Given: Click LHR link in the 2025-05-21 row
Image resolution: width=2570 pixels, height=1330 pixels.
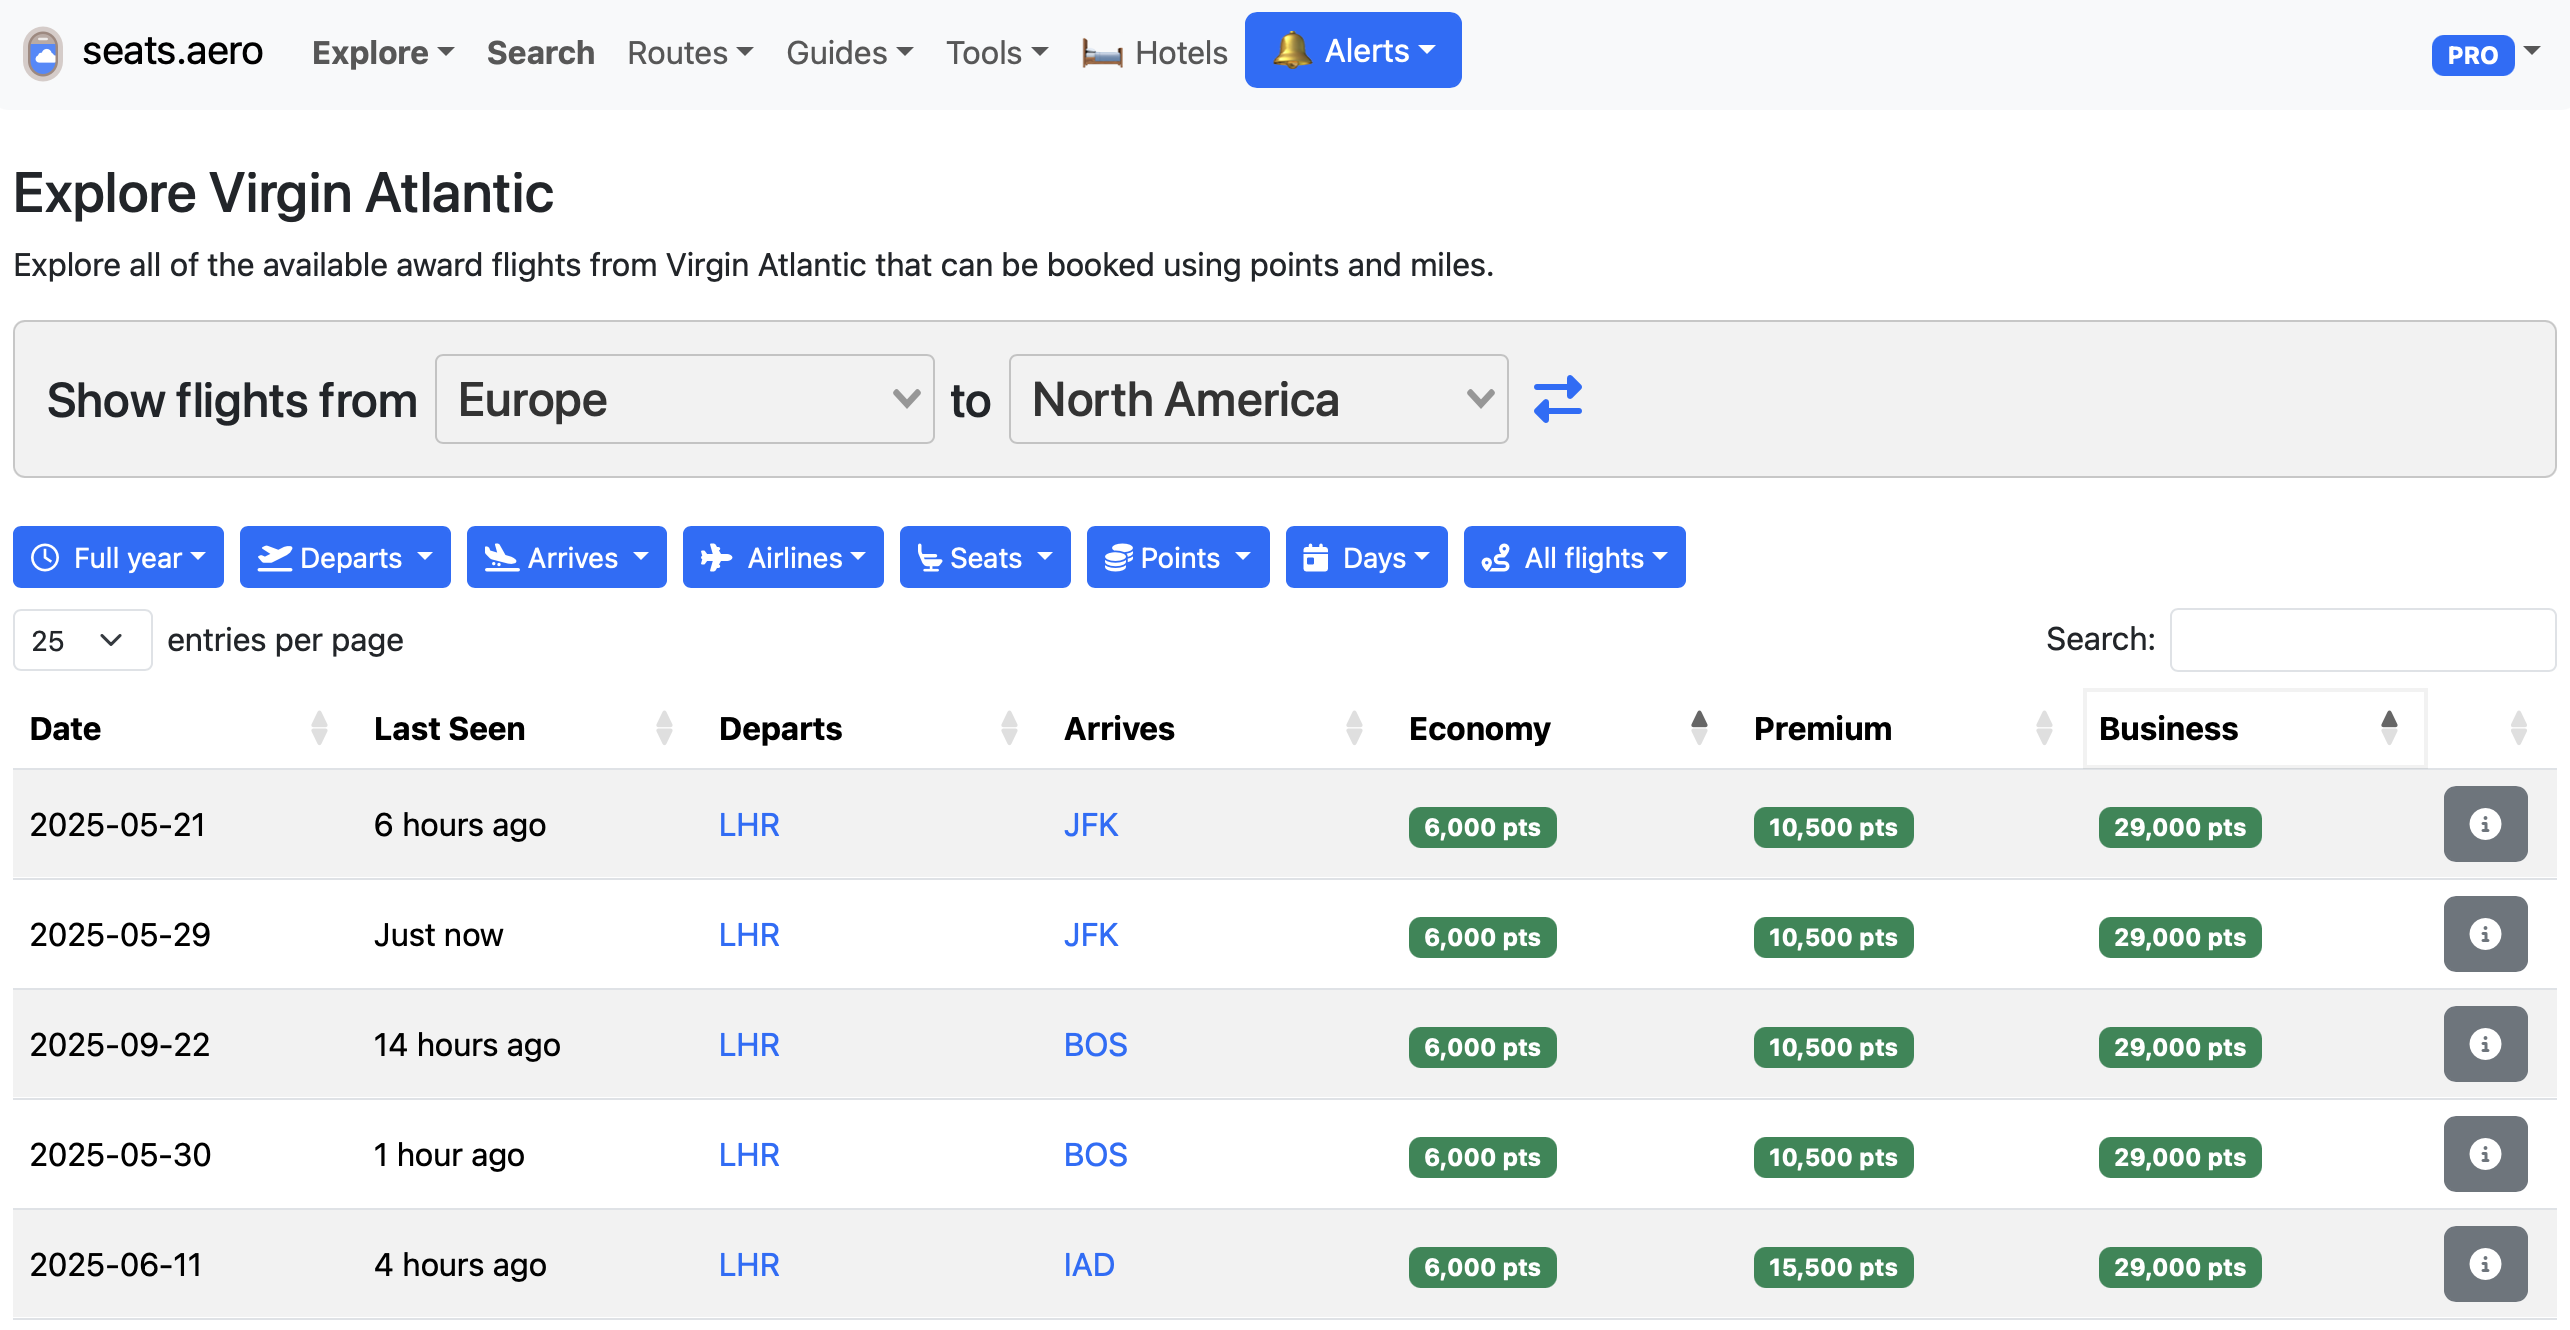Looking at the screenshot, I should click(x=749, y=824).
